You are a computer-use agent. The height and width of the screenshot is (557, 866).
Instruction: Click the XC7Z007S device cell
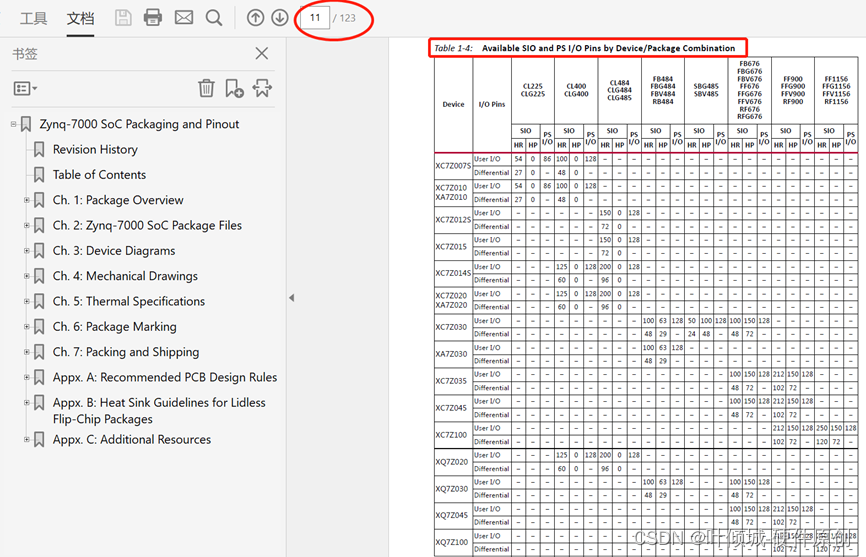[453, 166]
